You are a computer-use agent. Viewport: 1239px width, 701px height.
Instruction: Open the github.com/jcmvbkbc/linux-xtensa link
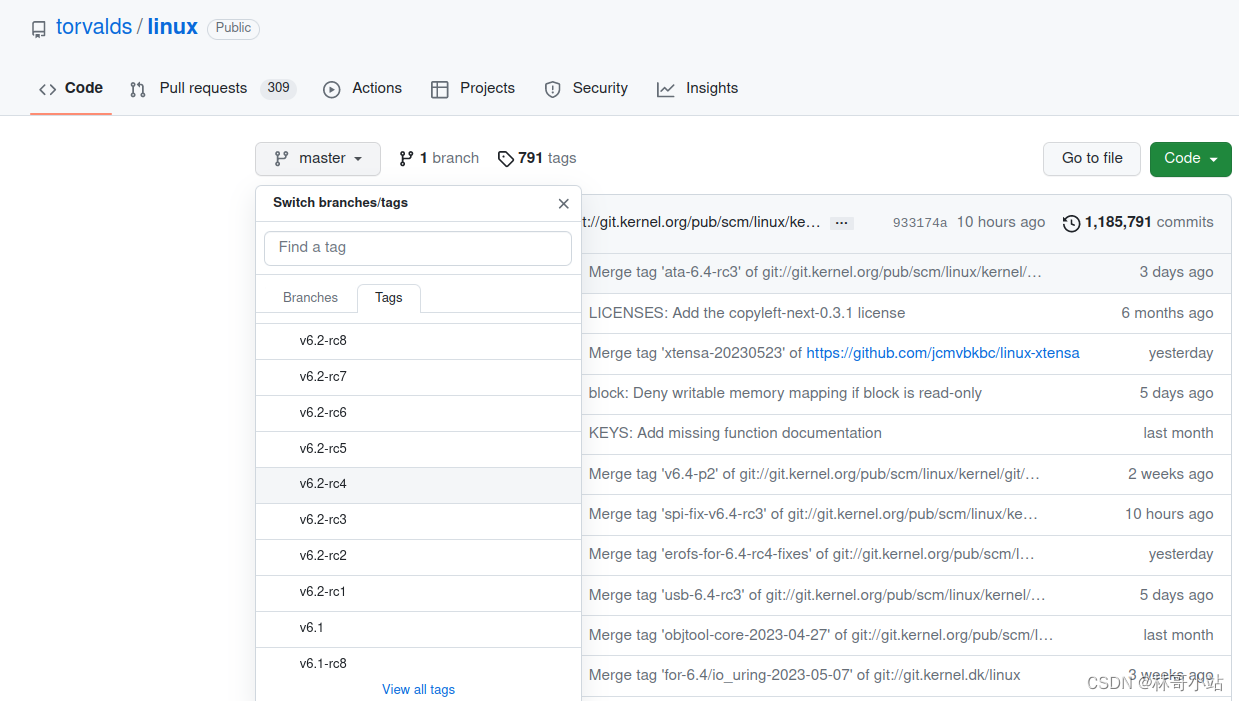[x=943, y=353]
